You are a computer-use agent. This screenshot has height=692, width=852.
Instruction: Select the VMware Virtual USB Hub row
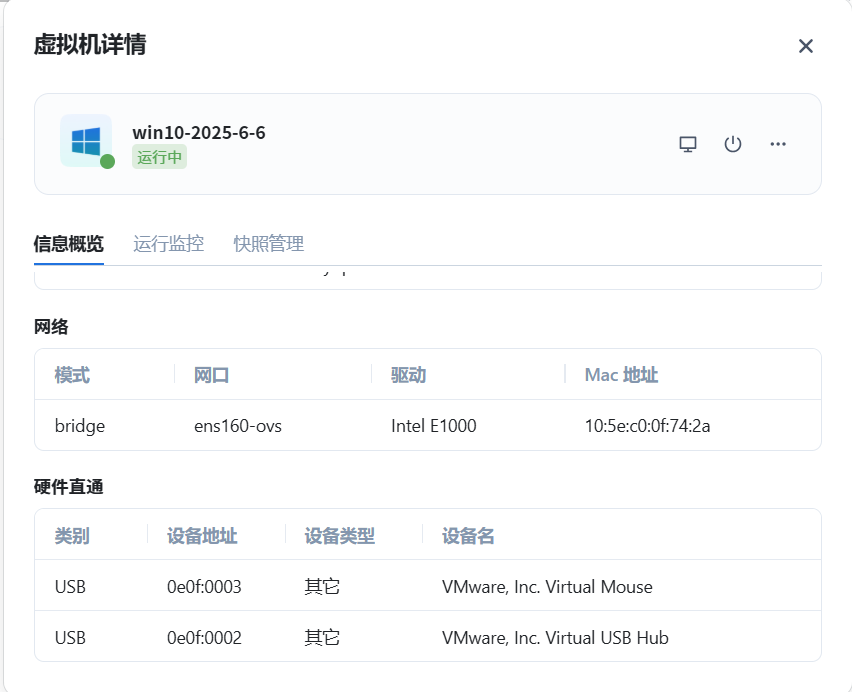(555, 638)
